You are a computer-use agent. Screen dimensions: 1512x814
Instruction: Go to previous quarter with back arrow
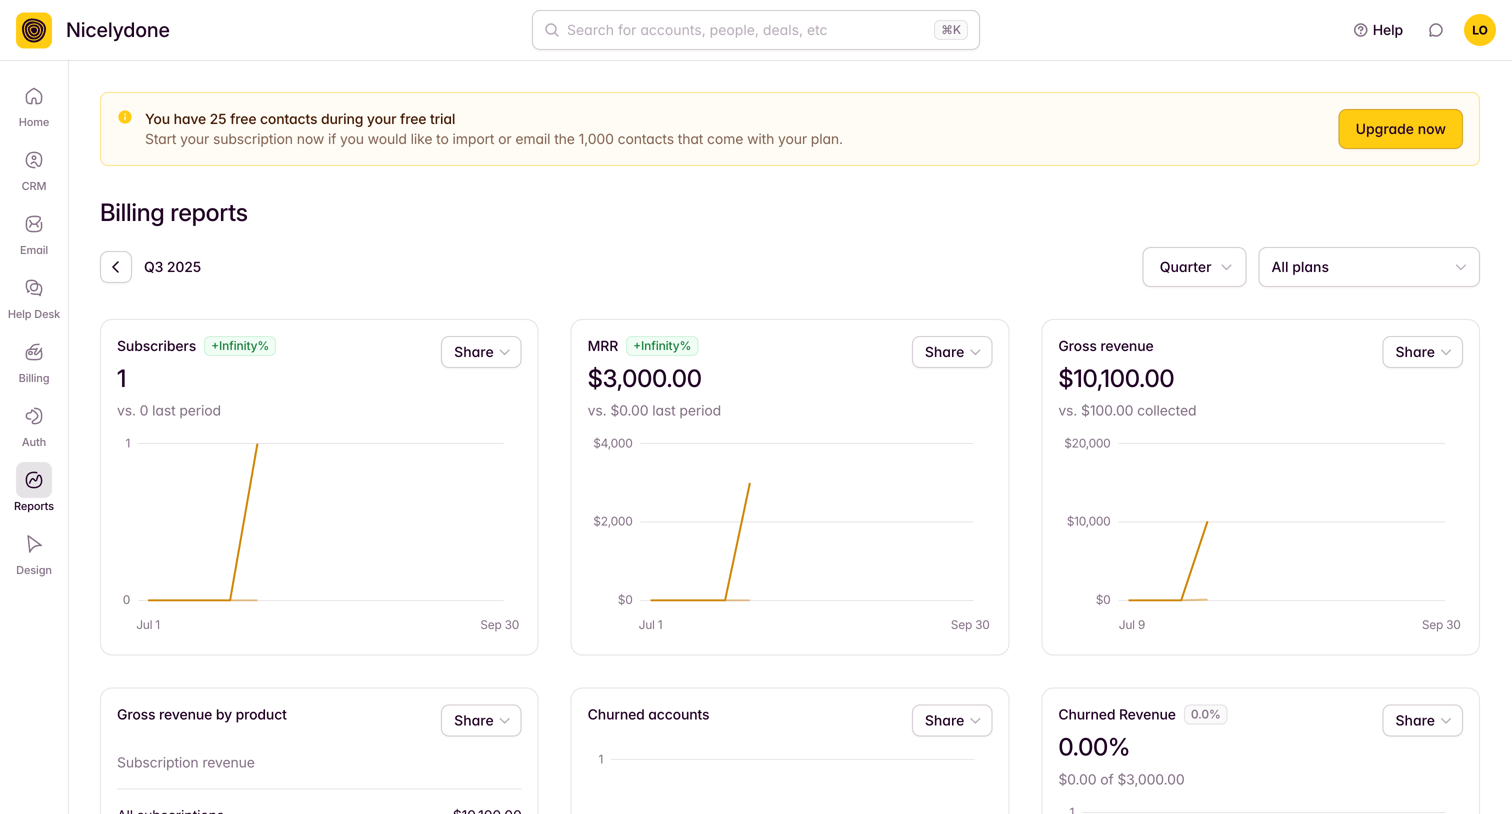point(116,267)
